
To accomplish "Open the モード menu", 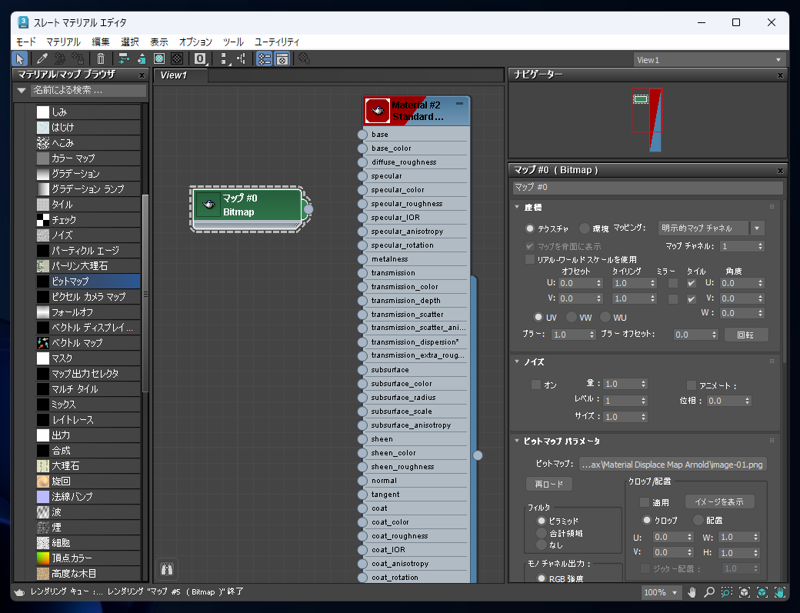I will (26, 42).
